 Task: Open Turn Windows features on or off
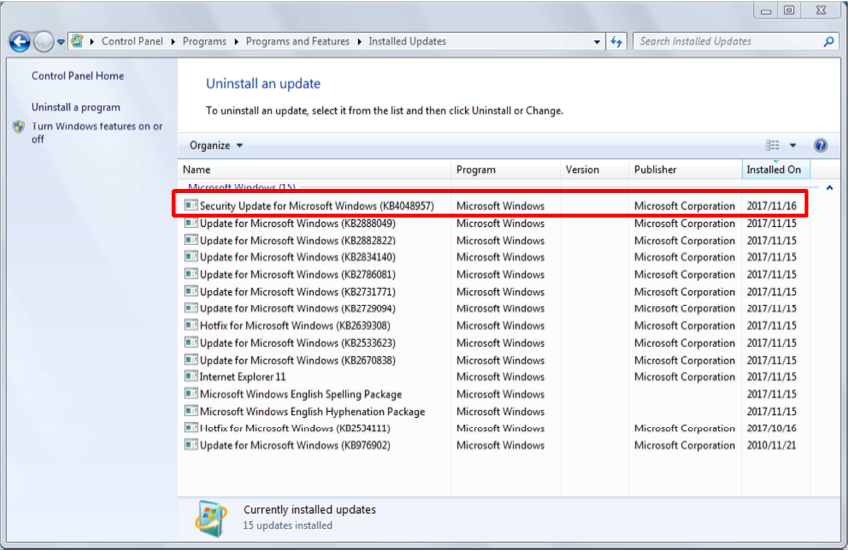[x=96, y=133]
